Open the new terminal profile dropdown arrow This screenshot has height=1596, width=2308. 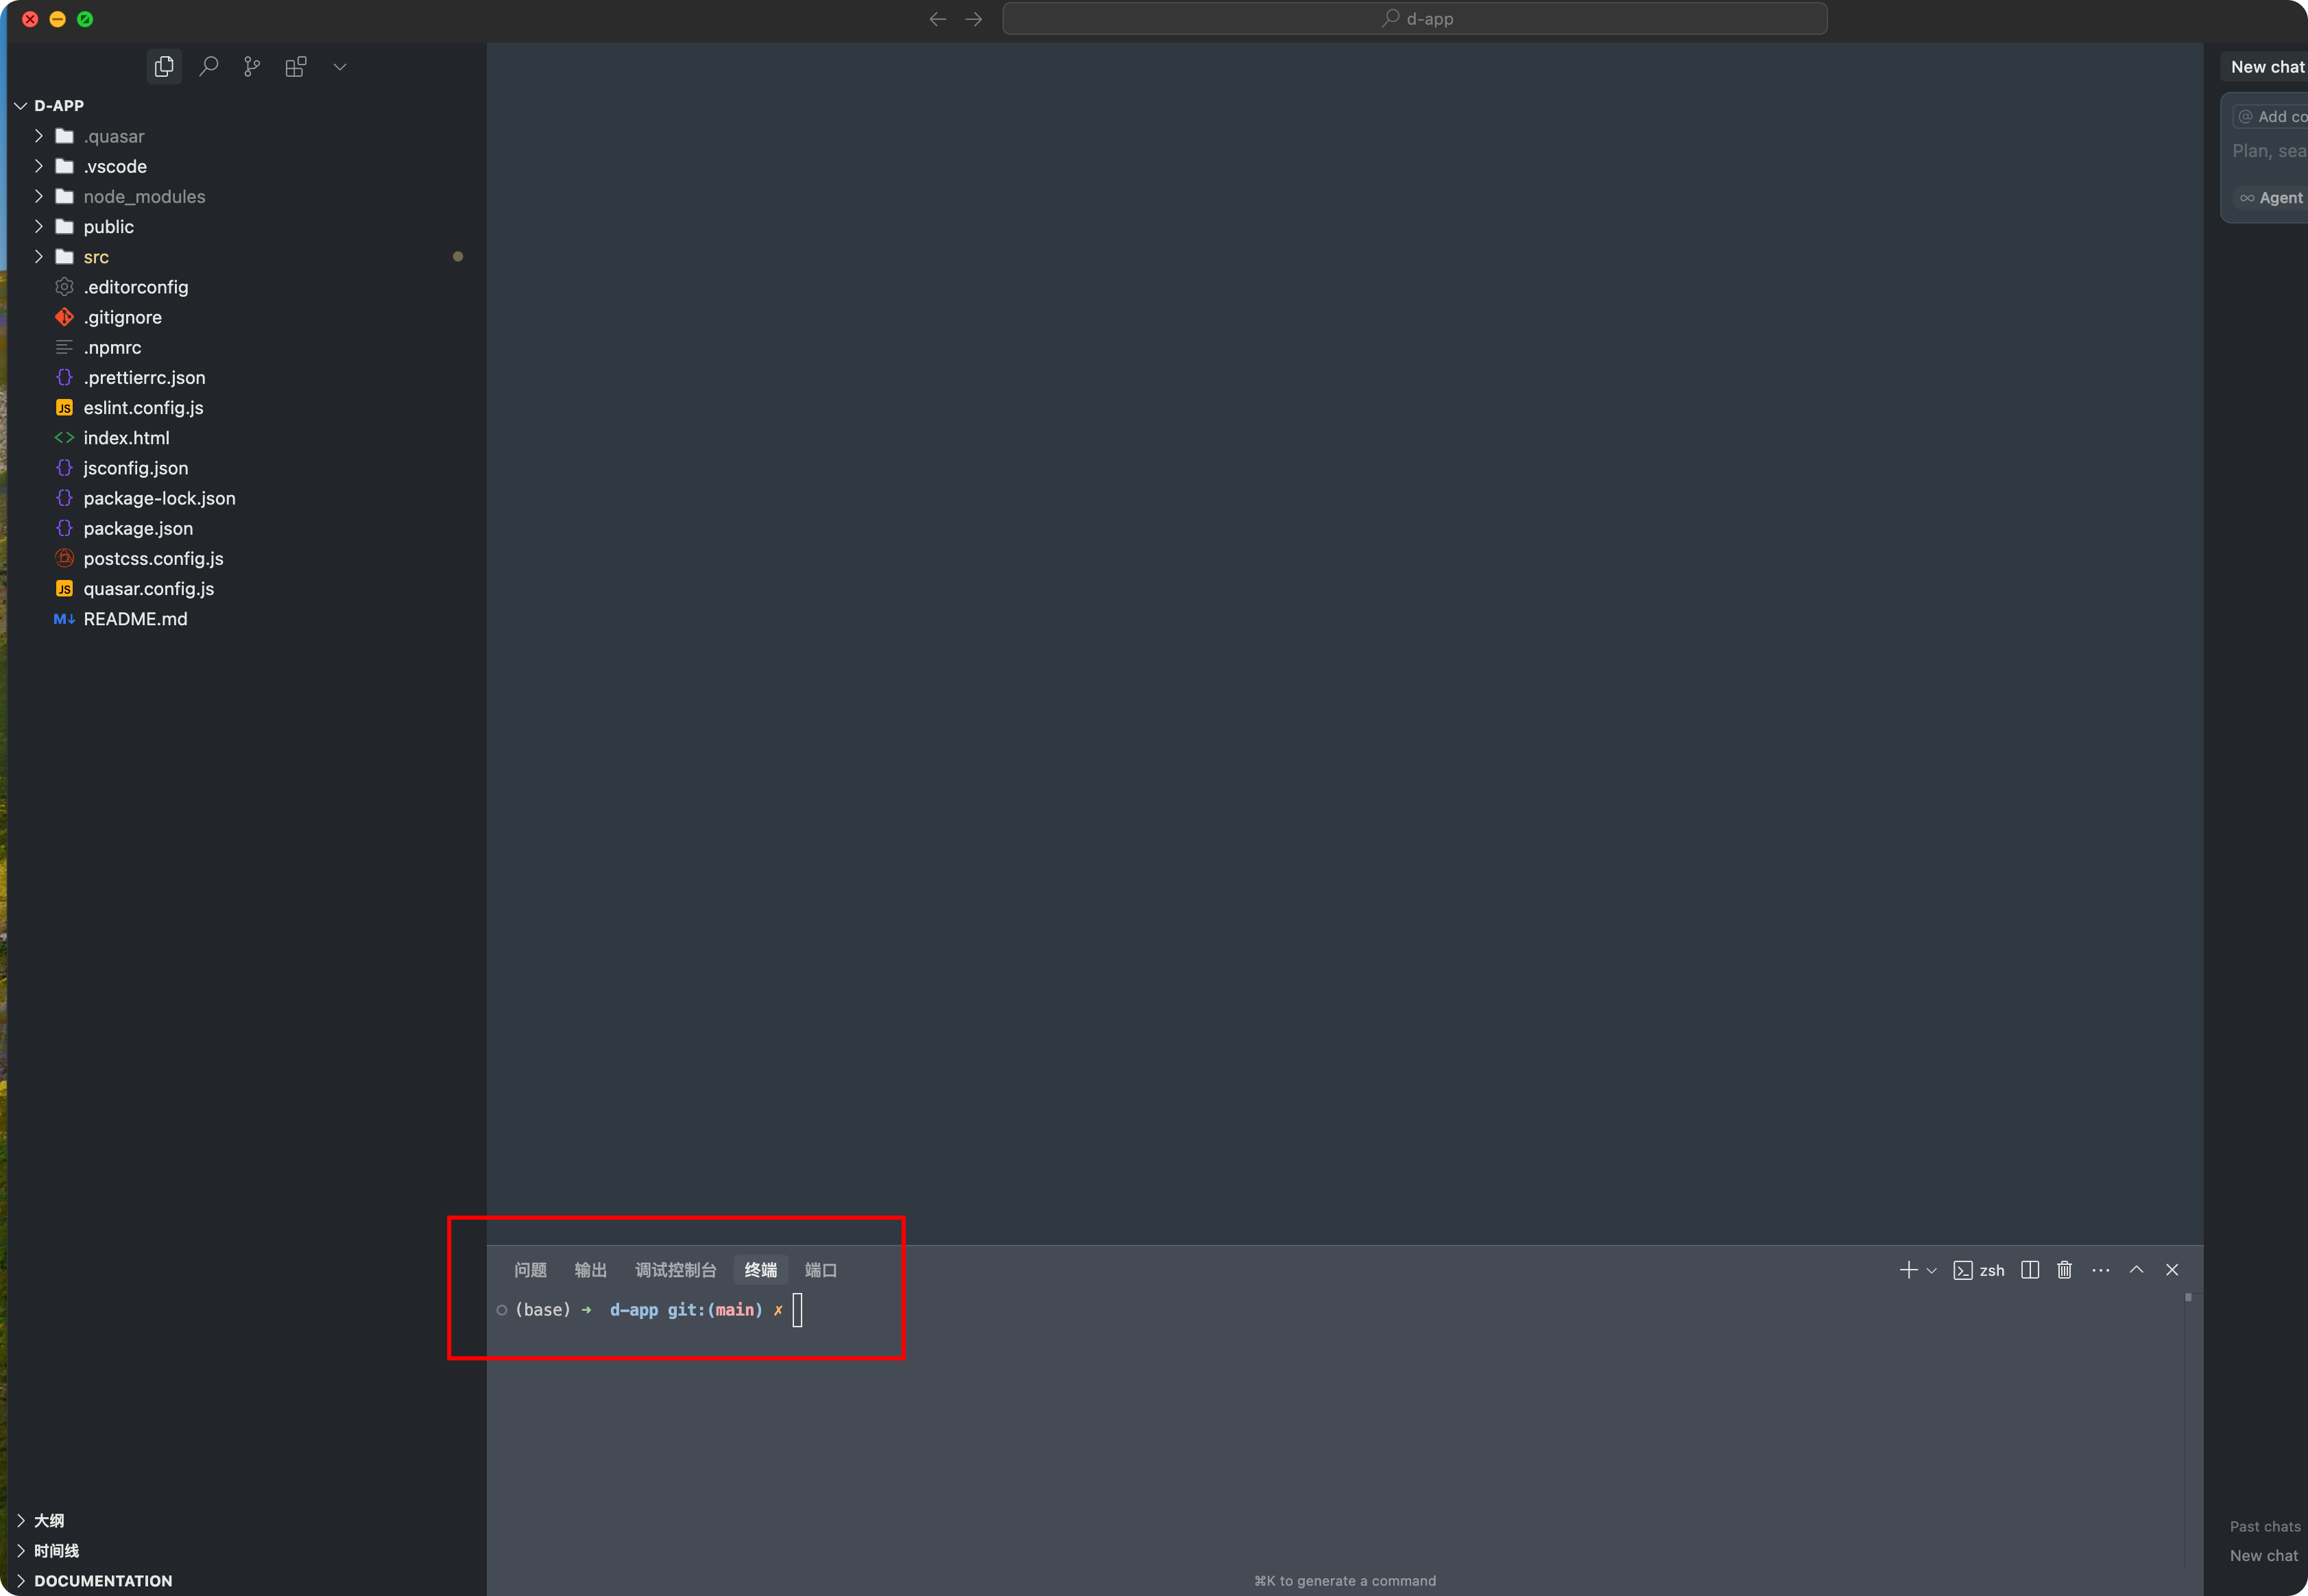click(1932, 1270)
